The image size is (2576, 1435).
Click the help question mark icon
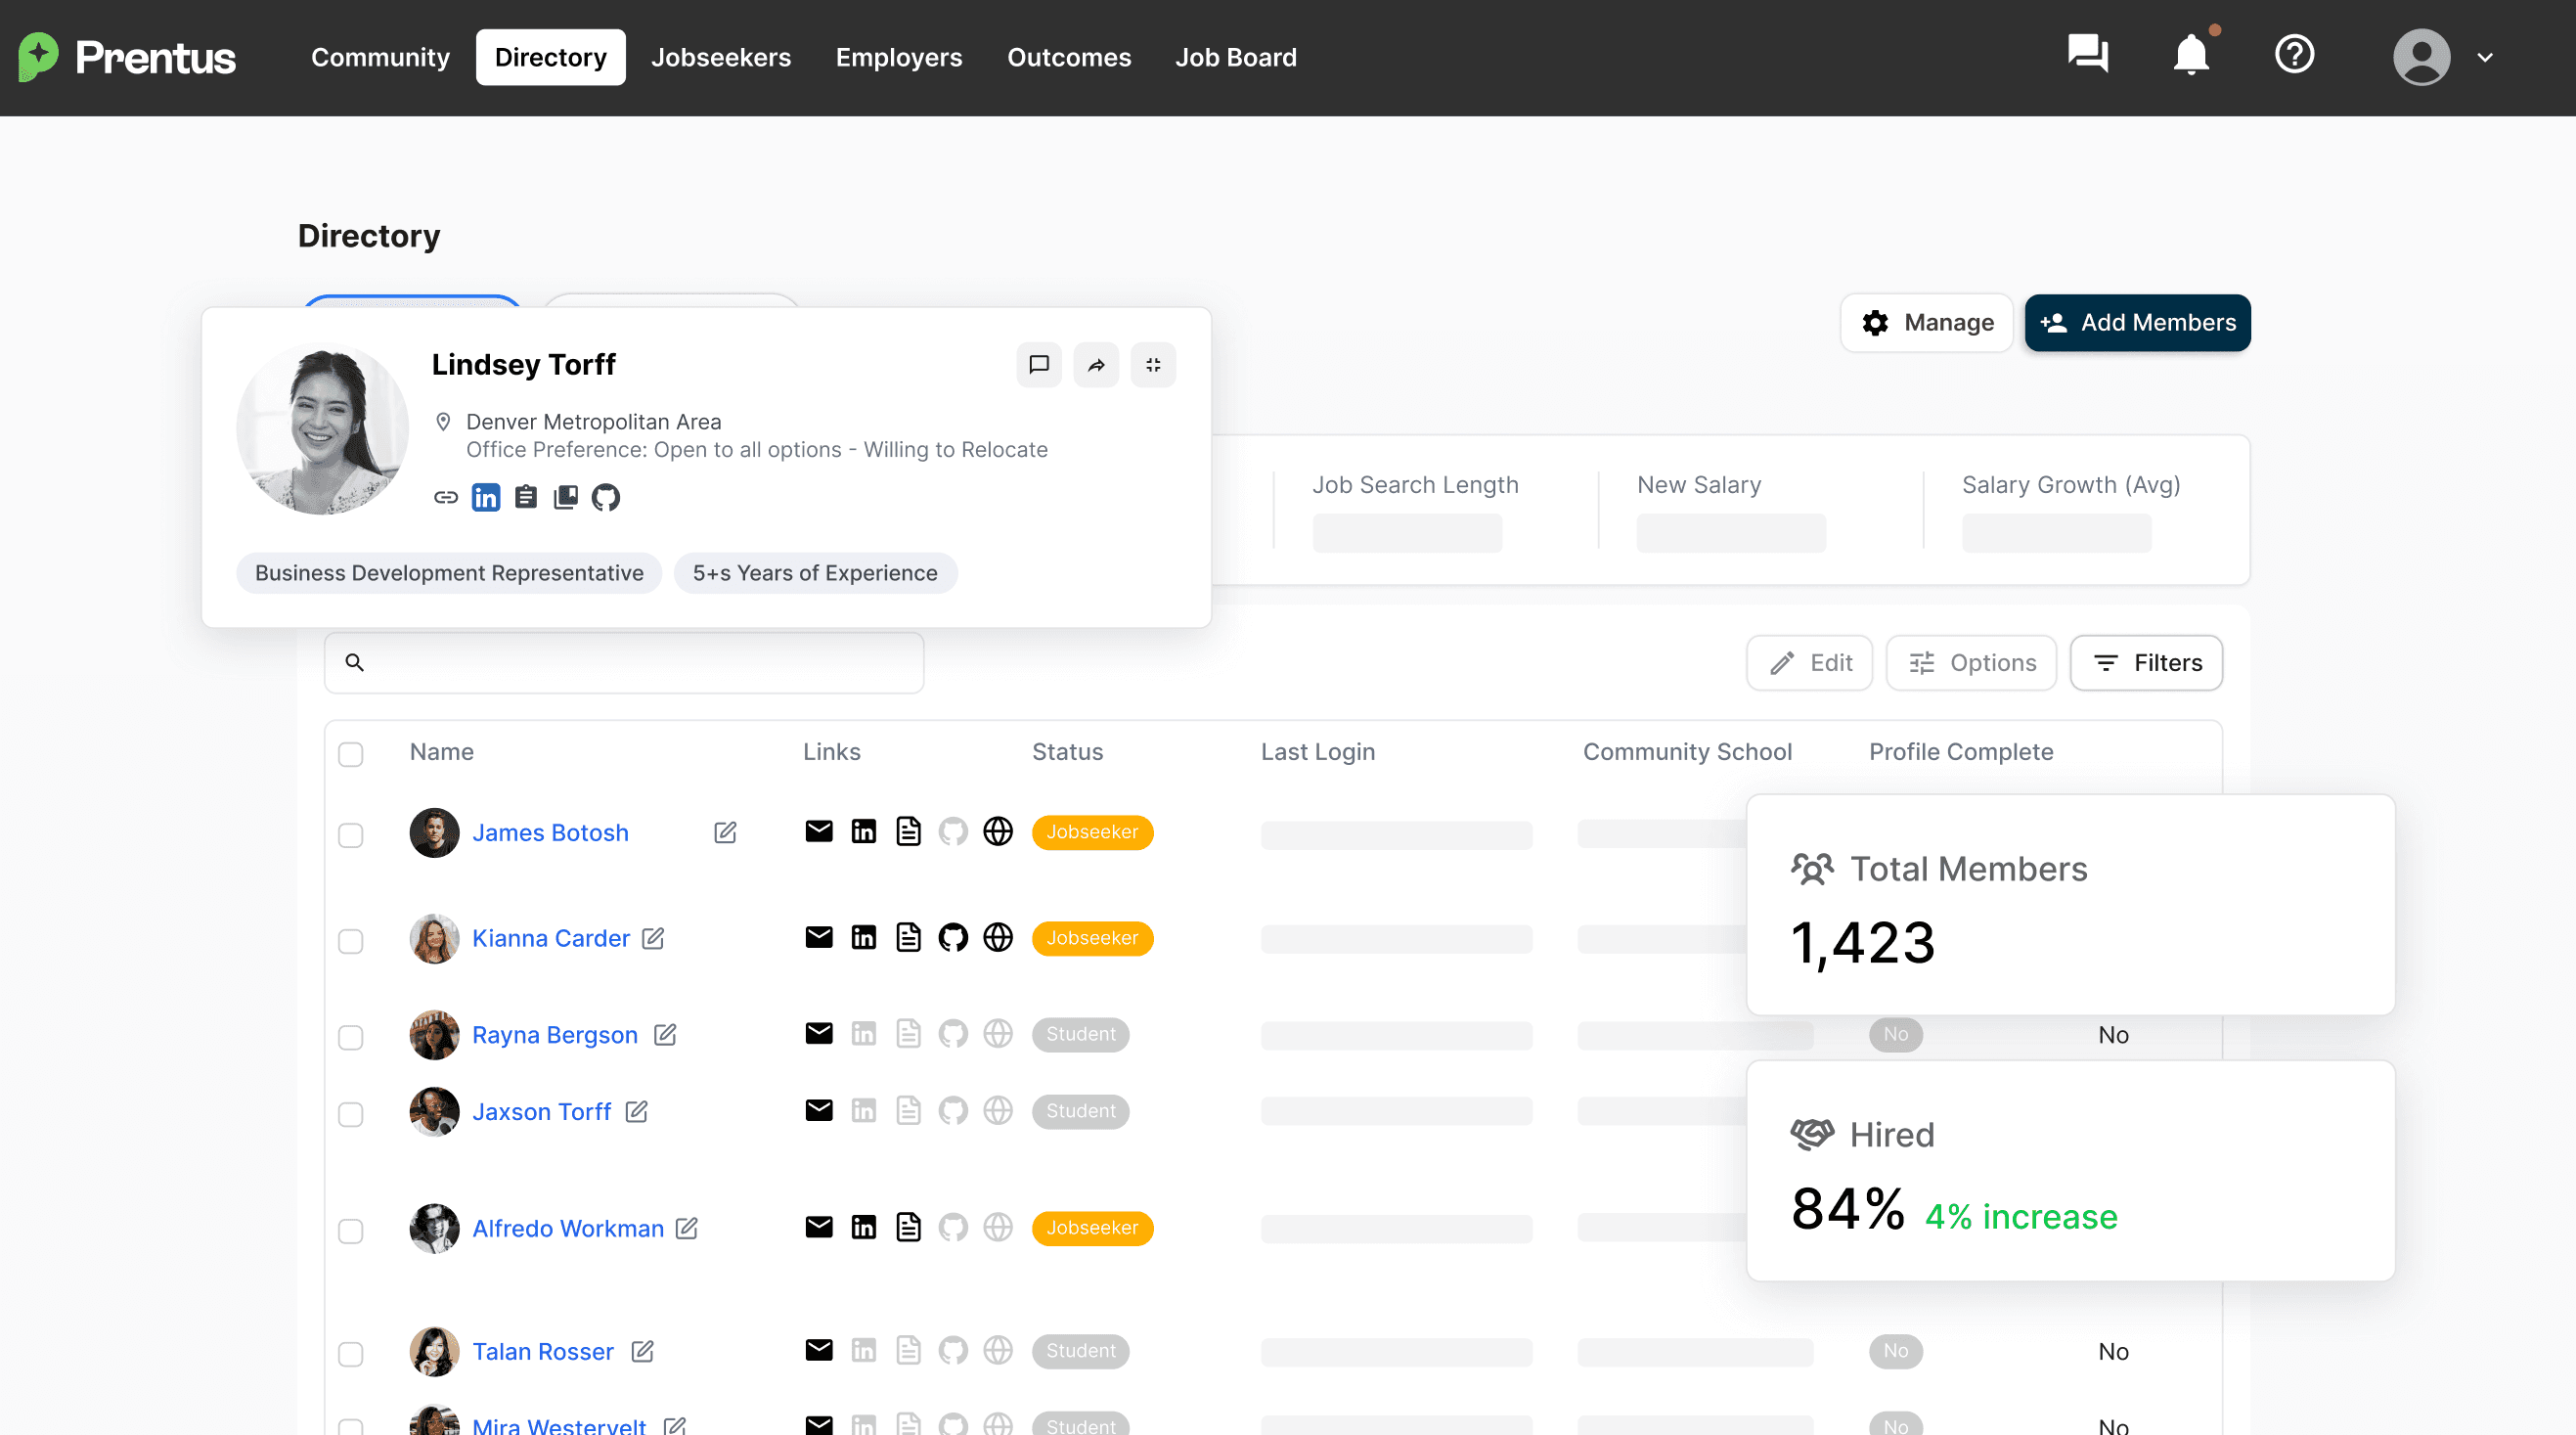(x=2294, y=54)
